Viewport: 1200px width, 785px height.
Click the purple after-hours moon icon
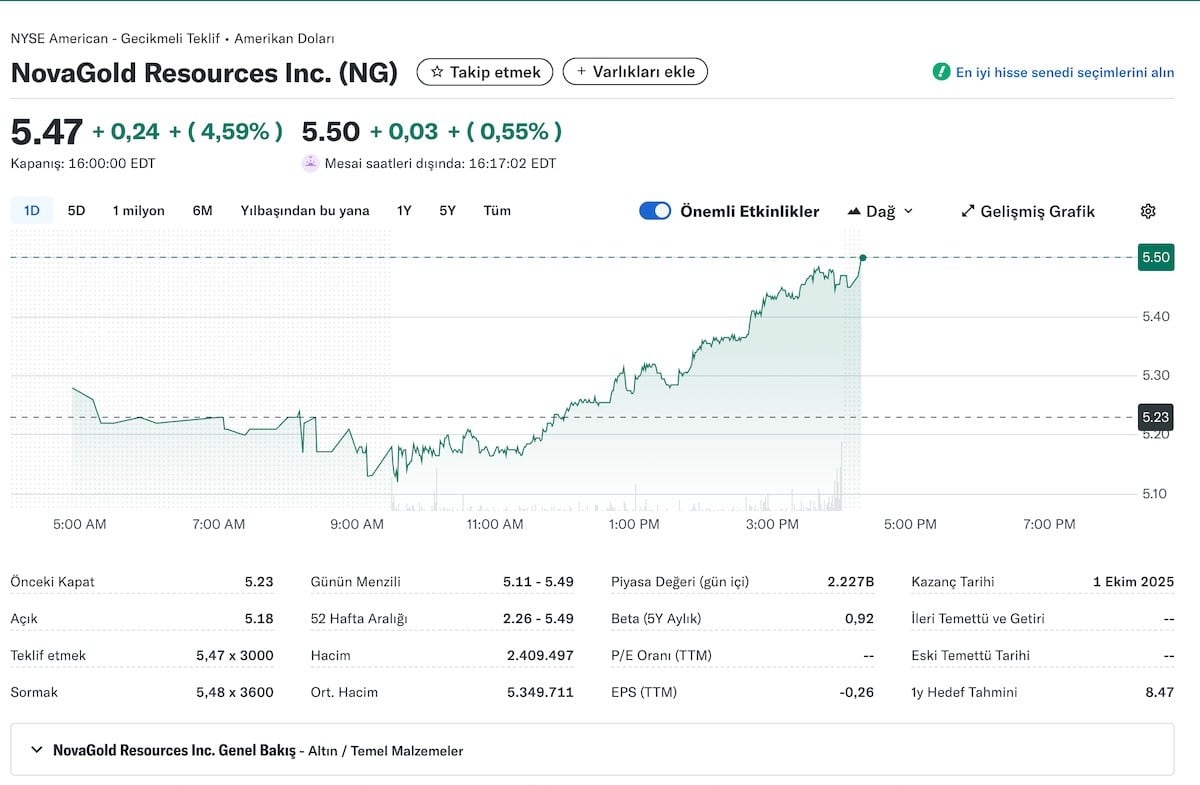pos(310,163)
